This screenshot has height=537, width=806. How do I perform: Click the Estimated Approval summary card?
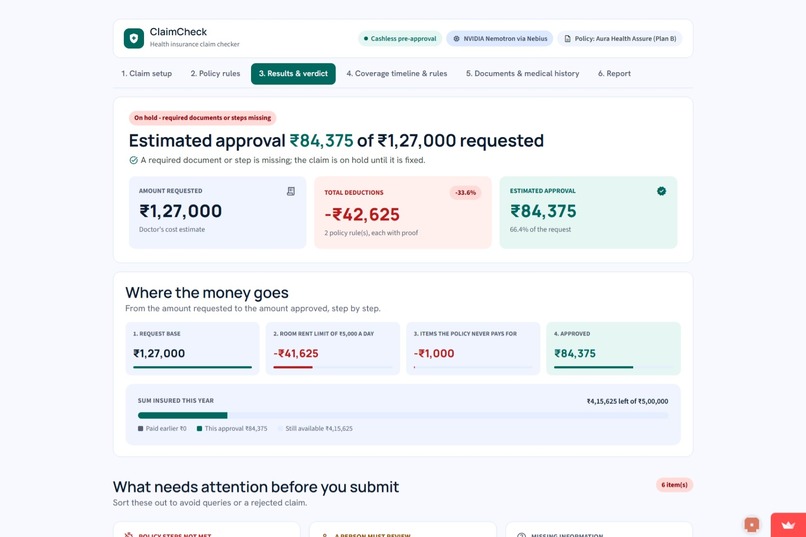[x=589, y=213]
